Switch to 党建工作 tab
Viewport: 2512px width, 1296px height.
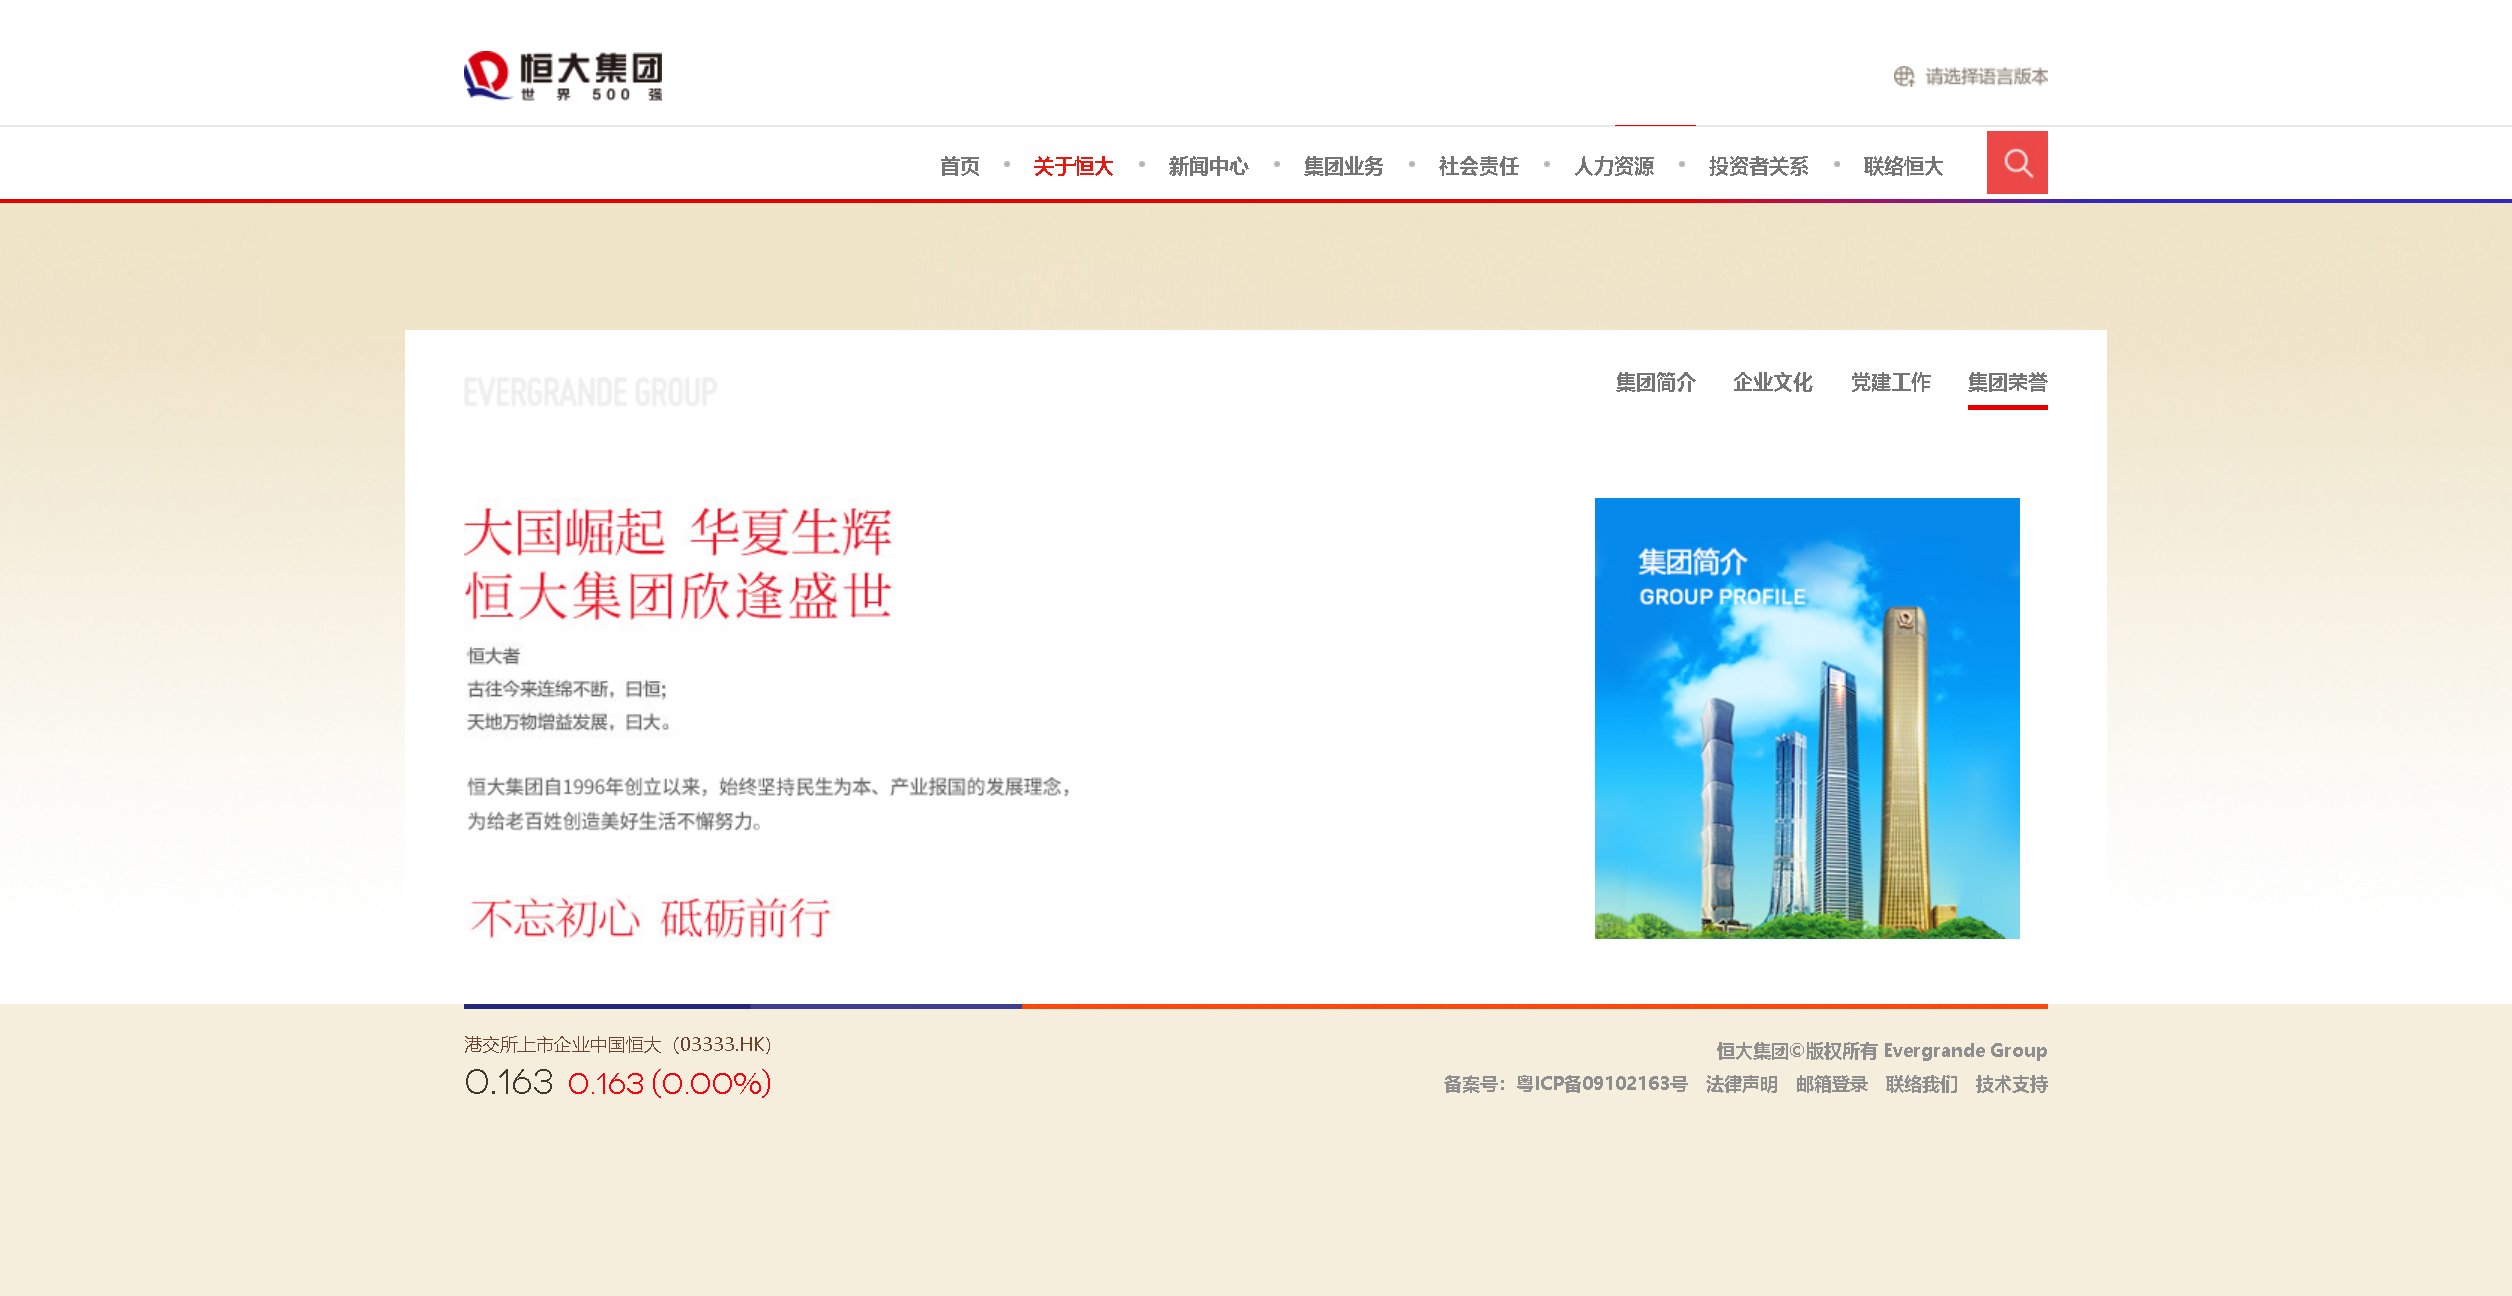pos(1890,382)
